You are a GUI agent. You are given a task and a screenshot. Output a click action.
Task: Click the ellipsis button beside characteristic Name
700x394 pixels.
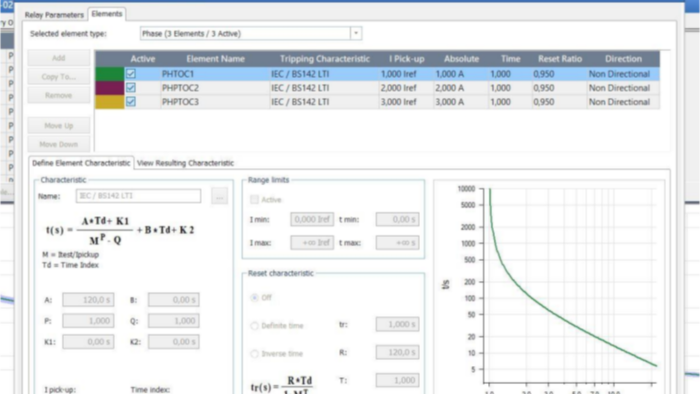[x=219, y=196]
